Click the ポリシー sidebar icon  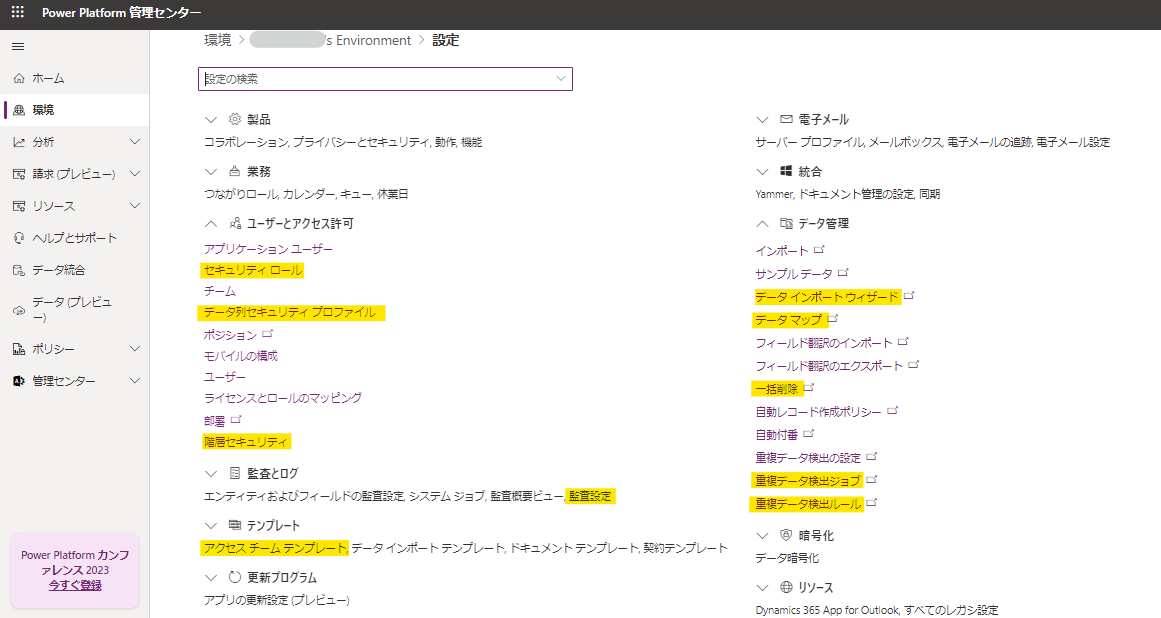pyautogui.click(x=19, y=349)
